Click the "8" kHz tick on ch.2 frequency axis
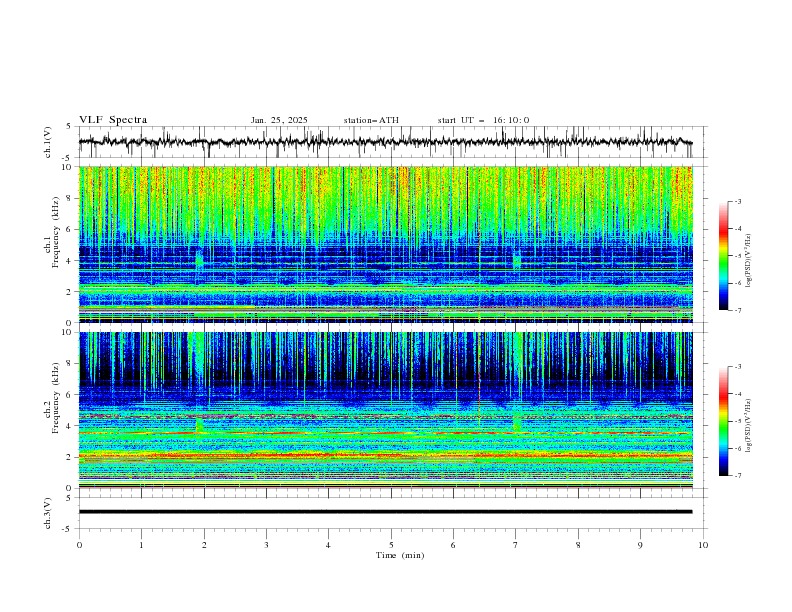792x612 pixels. coord(70,364)
